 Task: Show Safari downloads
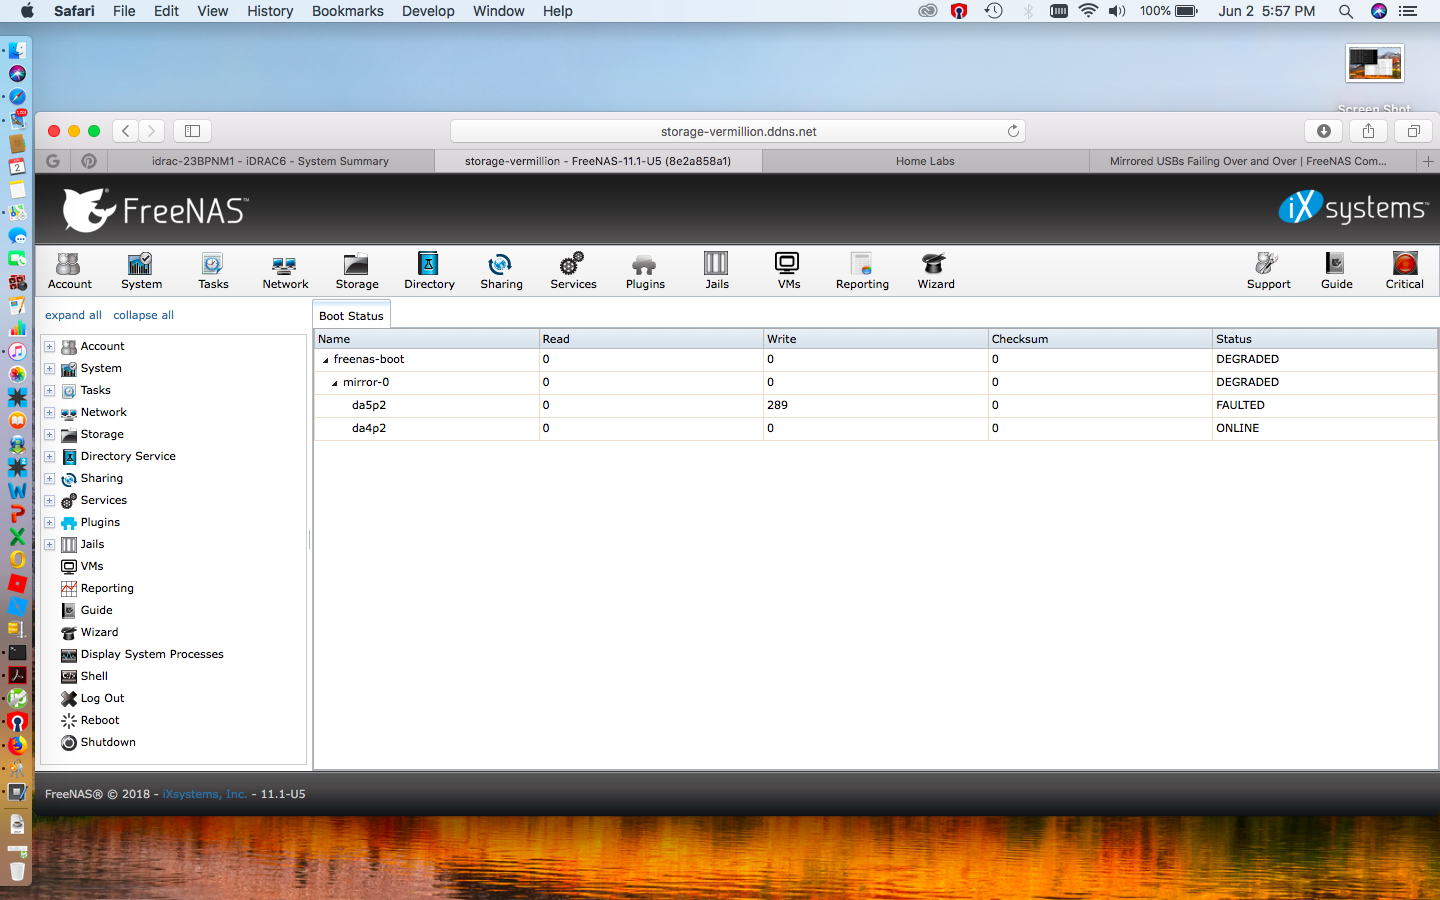pyautogui.click(x=1323, y=131)
